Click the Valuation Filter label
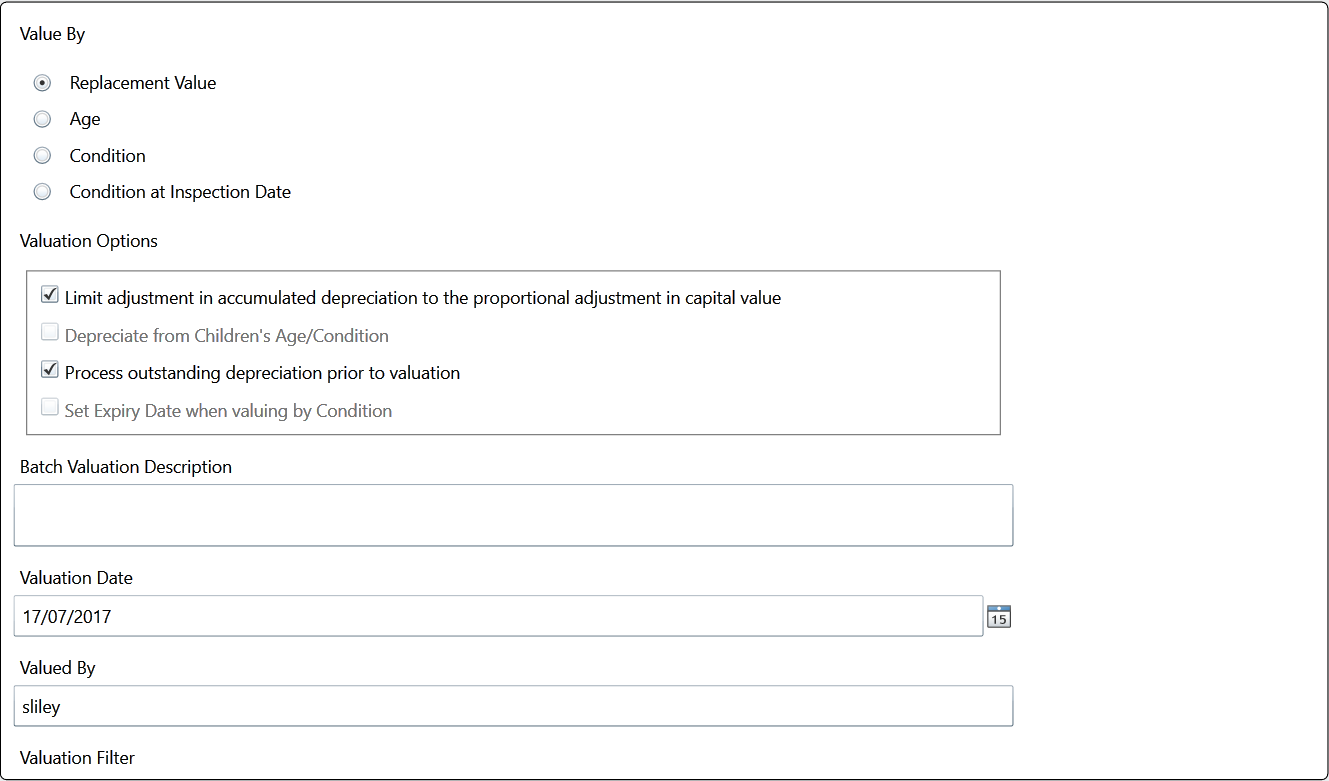Image resolution: width=1329 pixels, height=781 pixels. tap(77, 758)
